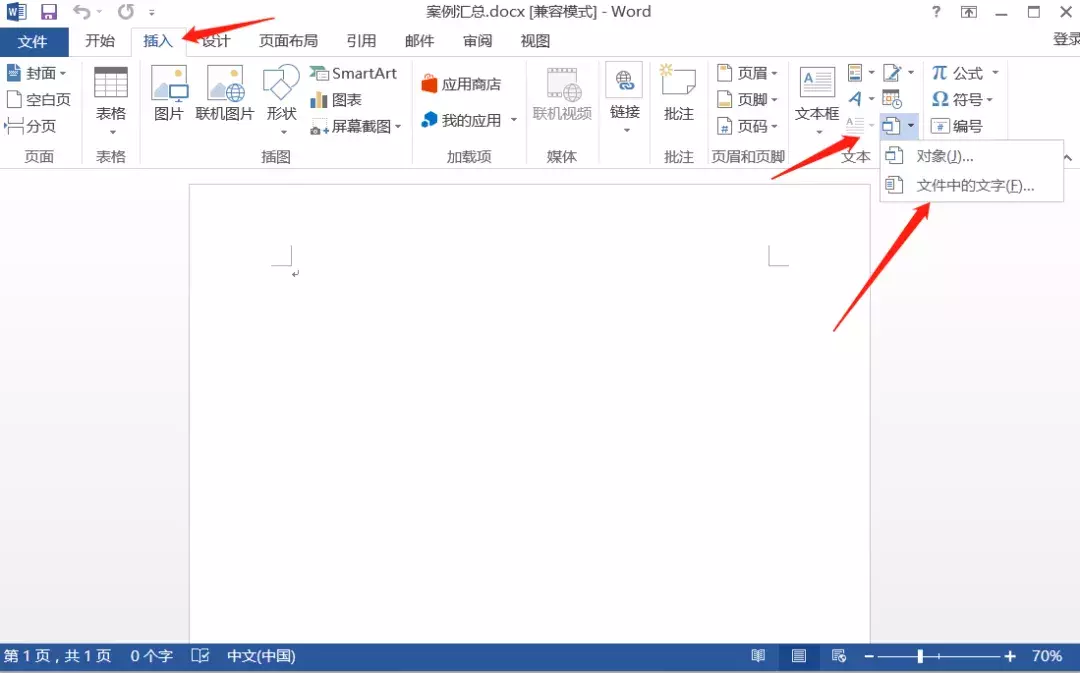Undo the last action
The width and height of the screenshot is (1080, 673).
82,12
